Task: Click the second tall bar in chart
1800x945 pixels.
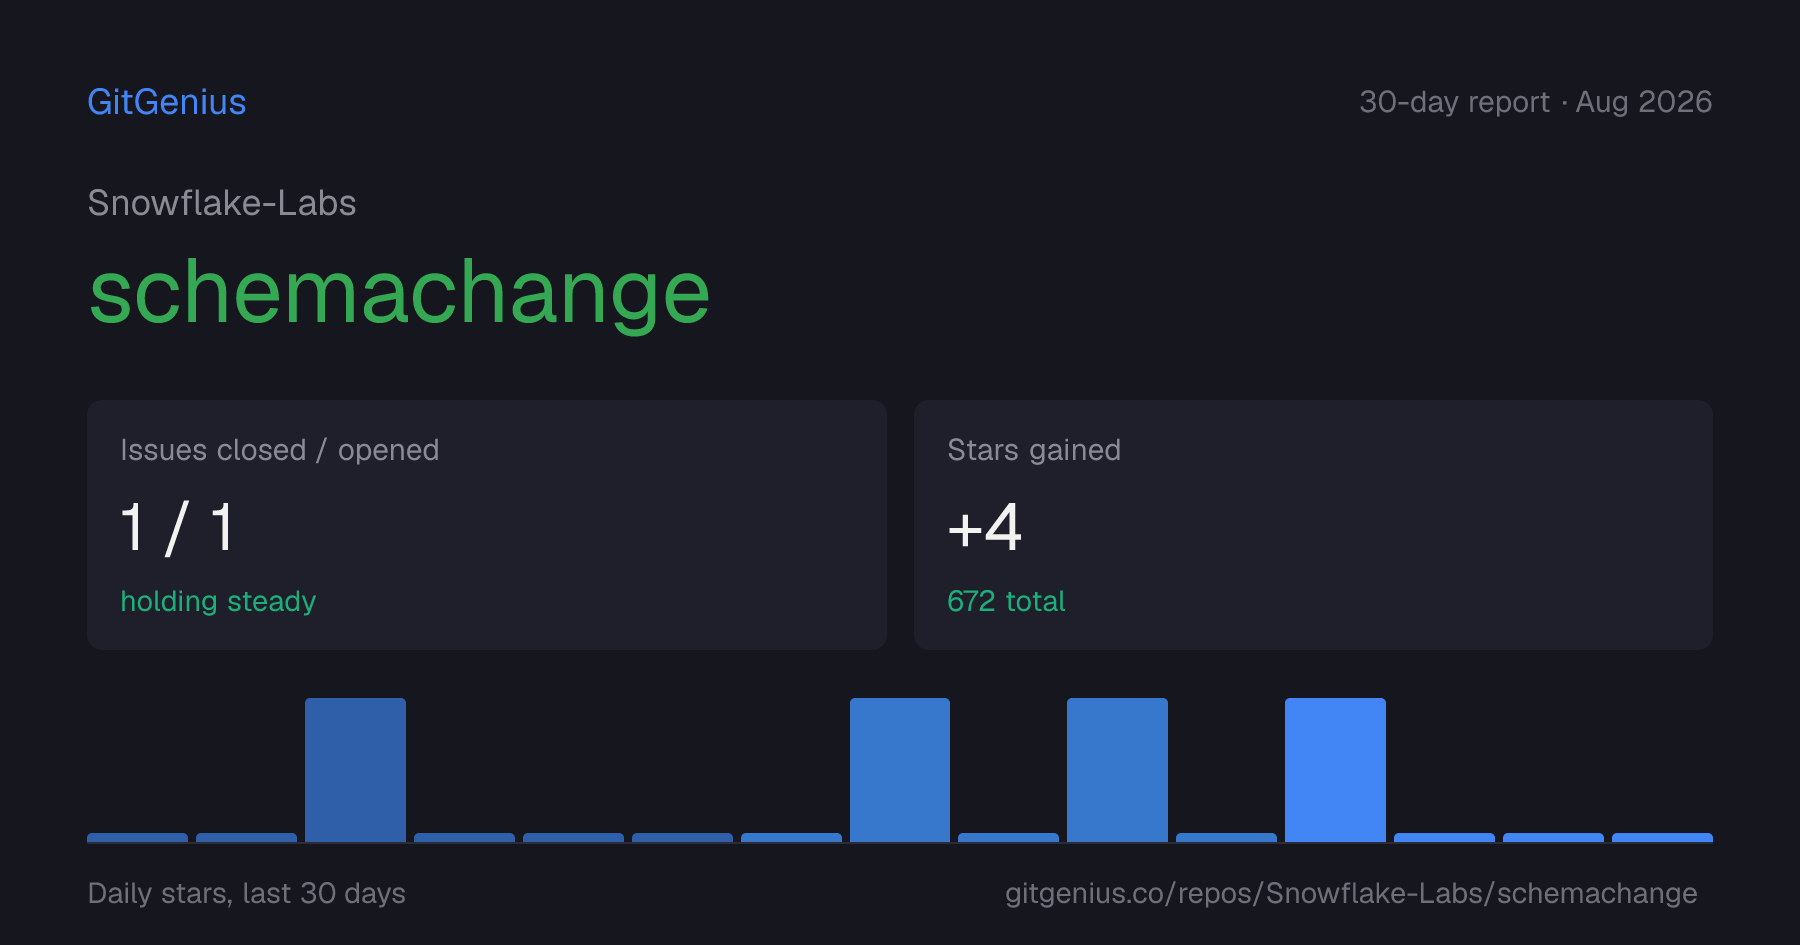Action: coord(900,770)
